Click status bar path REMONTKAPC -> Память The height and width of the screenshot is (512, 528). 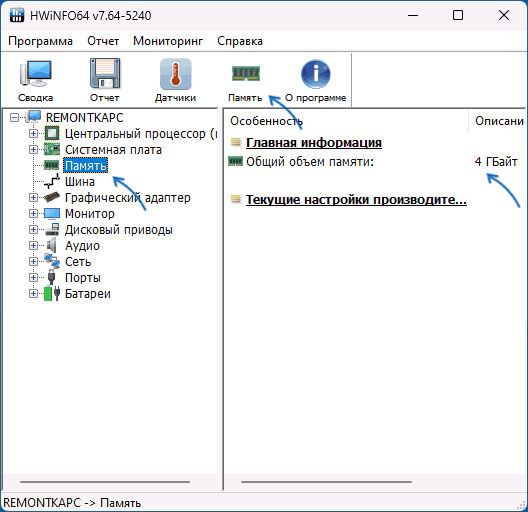[72, 503]
